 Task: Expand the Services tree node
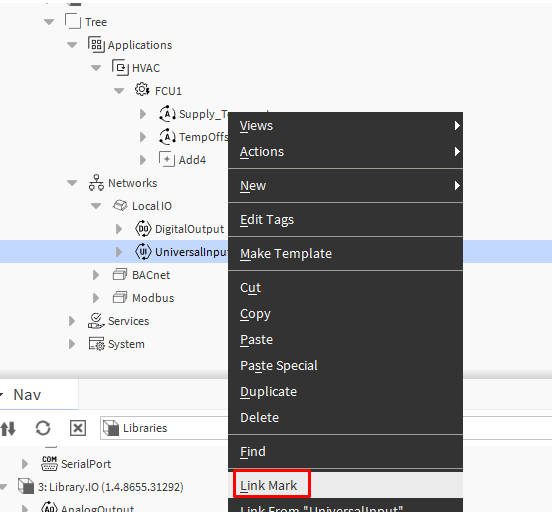[72, 321]
